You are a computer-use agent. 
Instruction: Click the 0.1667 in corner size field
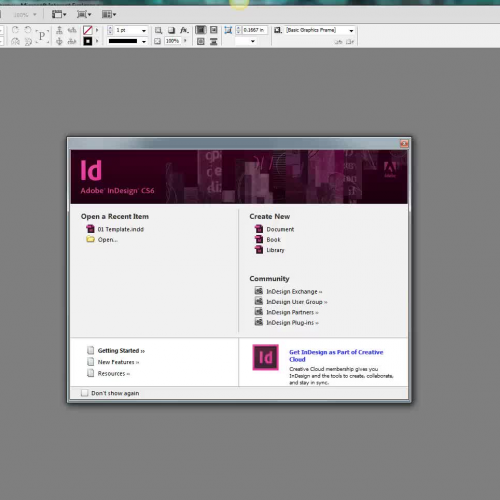(x=255, y=30)
